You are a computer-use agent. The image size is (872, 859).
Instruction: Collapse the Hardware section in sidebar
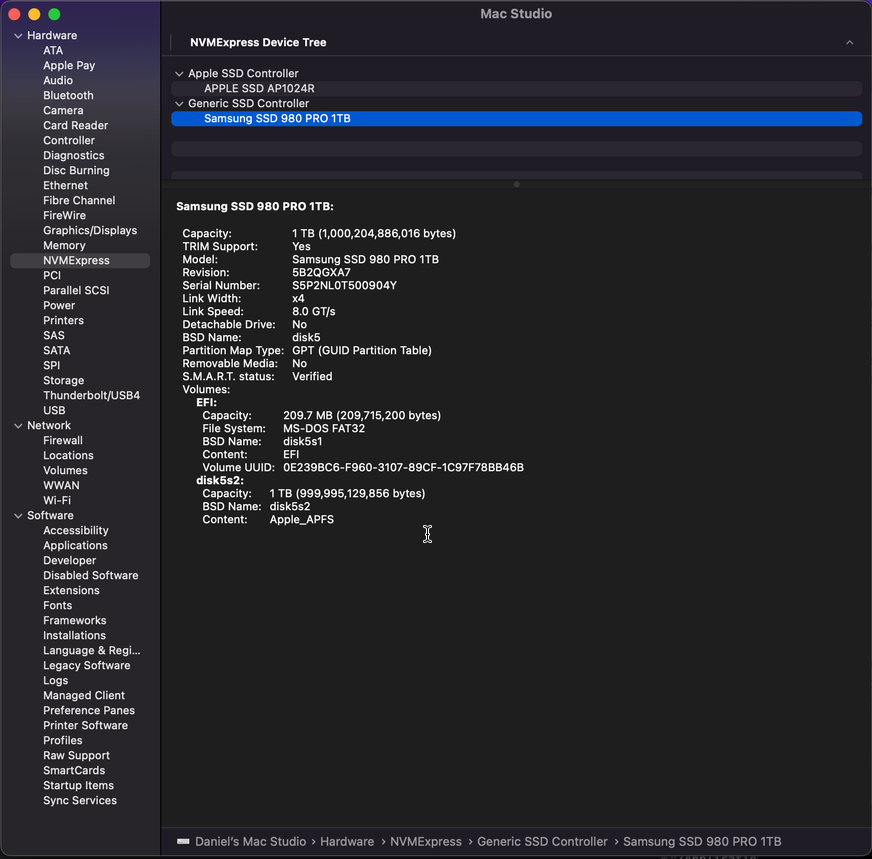(x=18, y=36)
